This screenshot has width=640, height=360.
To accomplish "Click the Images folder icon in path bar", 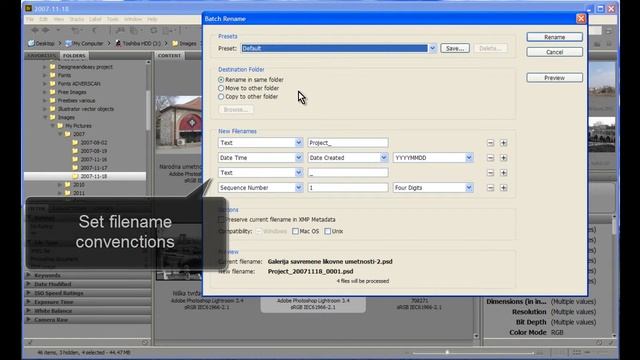I will tap(175, 43).
